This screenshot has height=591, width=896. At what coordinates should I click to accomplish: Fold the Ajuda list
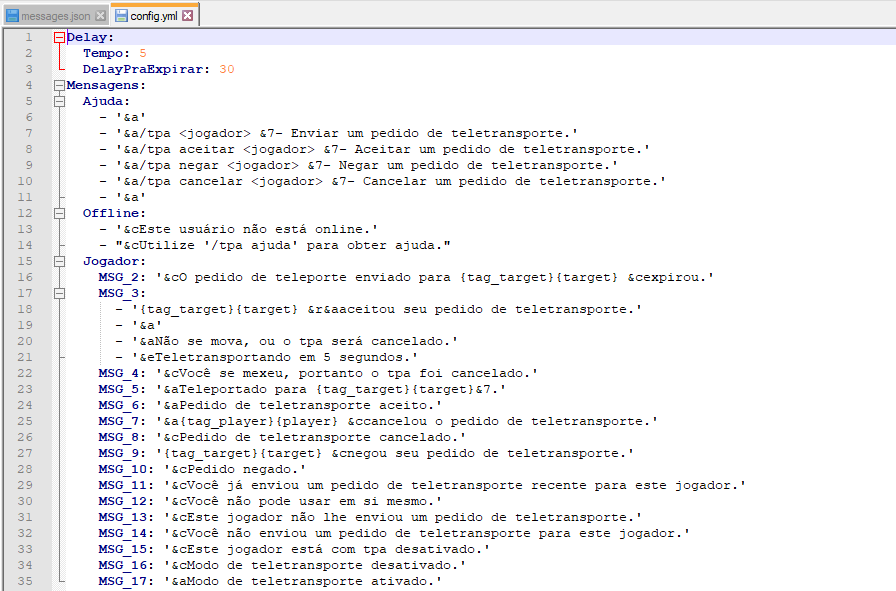pos(59,101)
